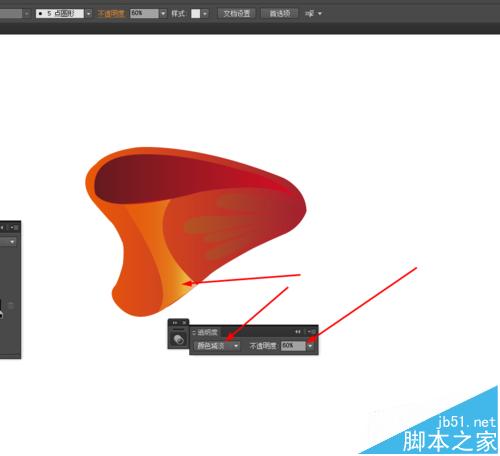Expand the transparency panel opacity slider arrow

[310, 346]
